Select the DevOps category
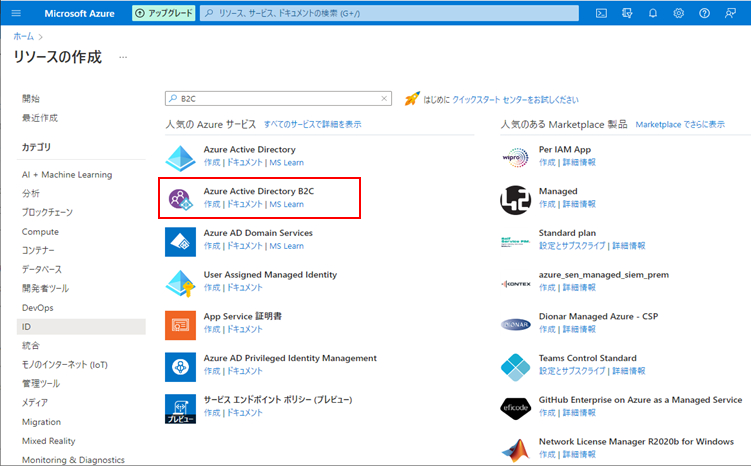The width and height of the screenshot is (751, 466). point(37,307)
